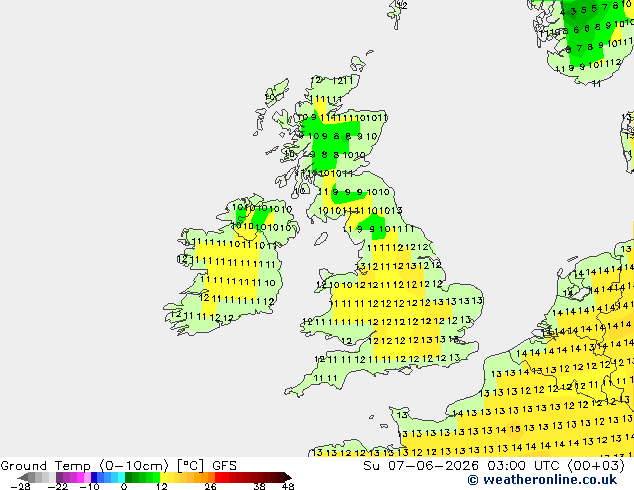Click the (00+03) forecast offset label
Image resolution: width=634 pixels, height=490 pixels.
click(x=596, y=465)
